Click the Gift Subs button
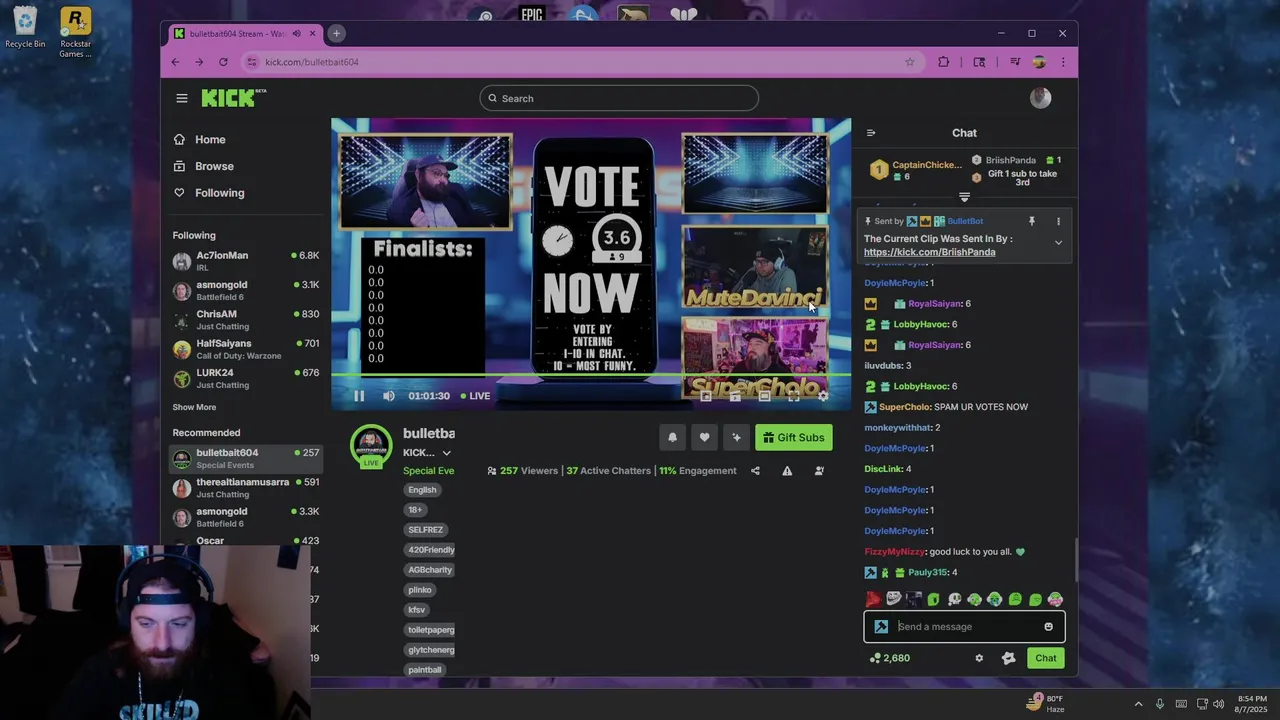The image size is (1280, 720). (794, 437)
